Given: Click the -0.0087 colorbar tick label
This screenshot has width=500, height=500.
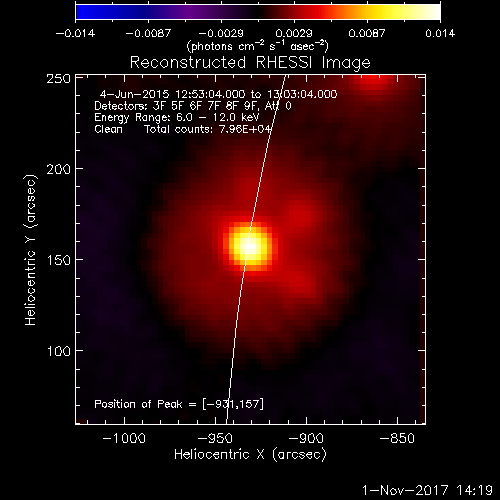Looking at the screenshot, I should coord(148,33).
